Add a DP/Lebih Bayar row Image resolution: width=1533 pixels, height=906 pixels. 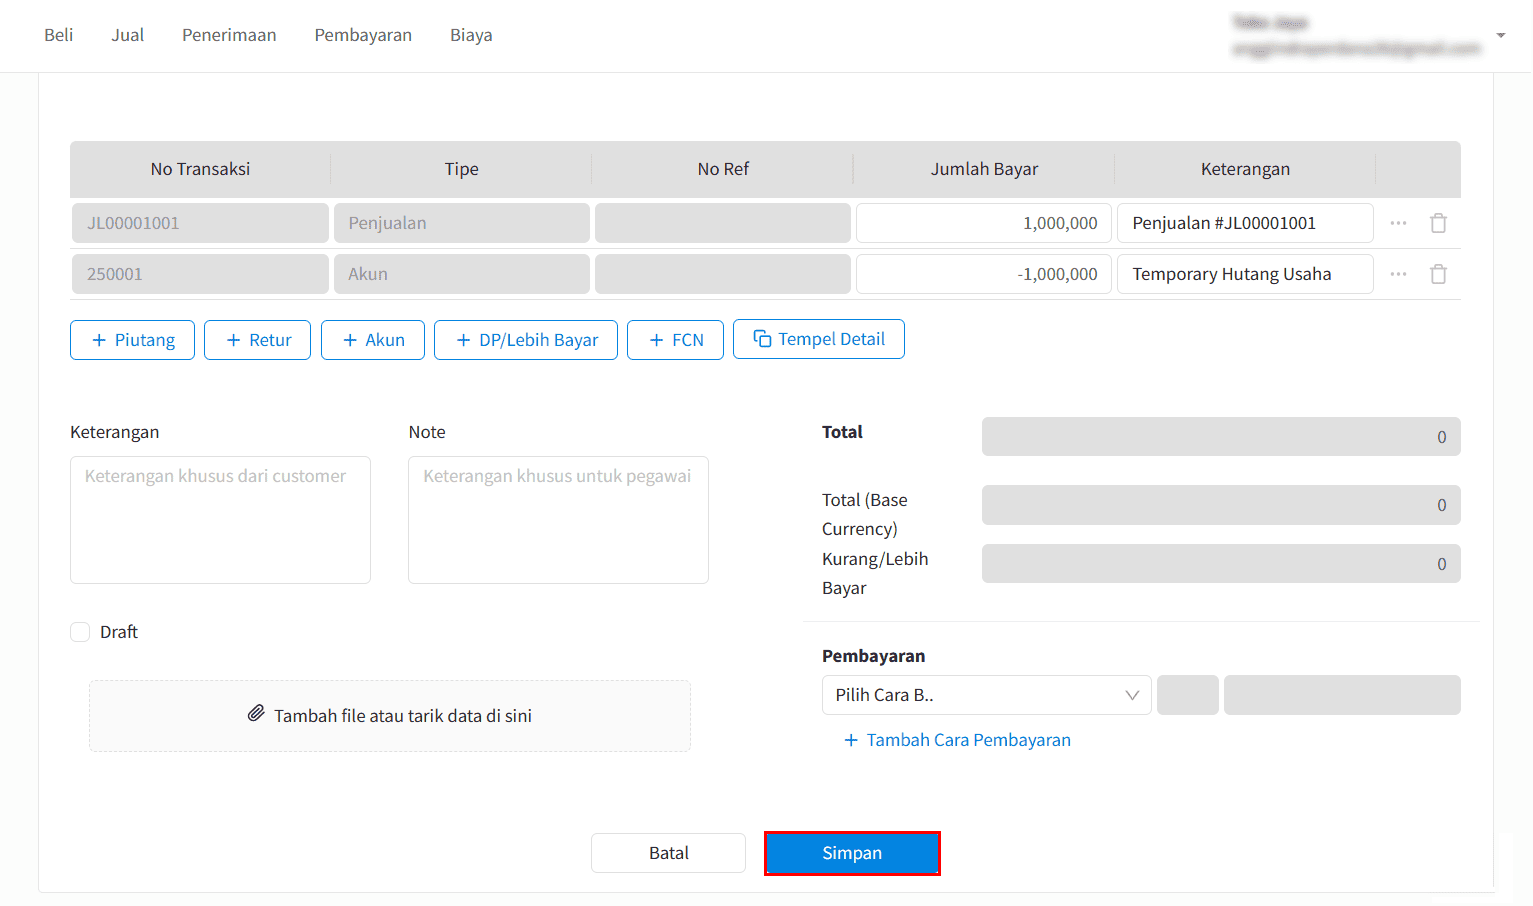point(525,340)
